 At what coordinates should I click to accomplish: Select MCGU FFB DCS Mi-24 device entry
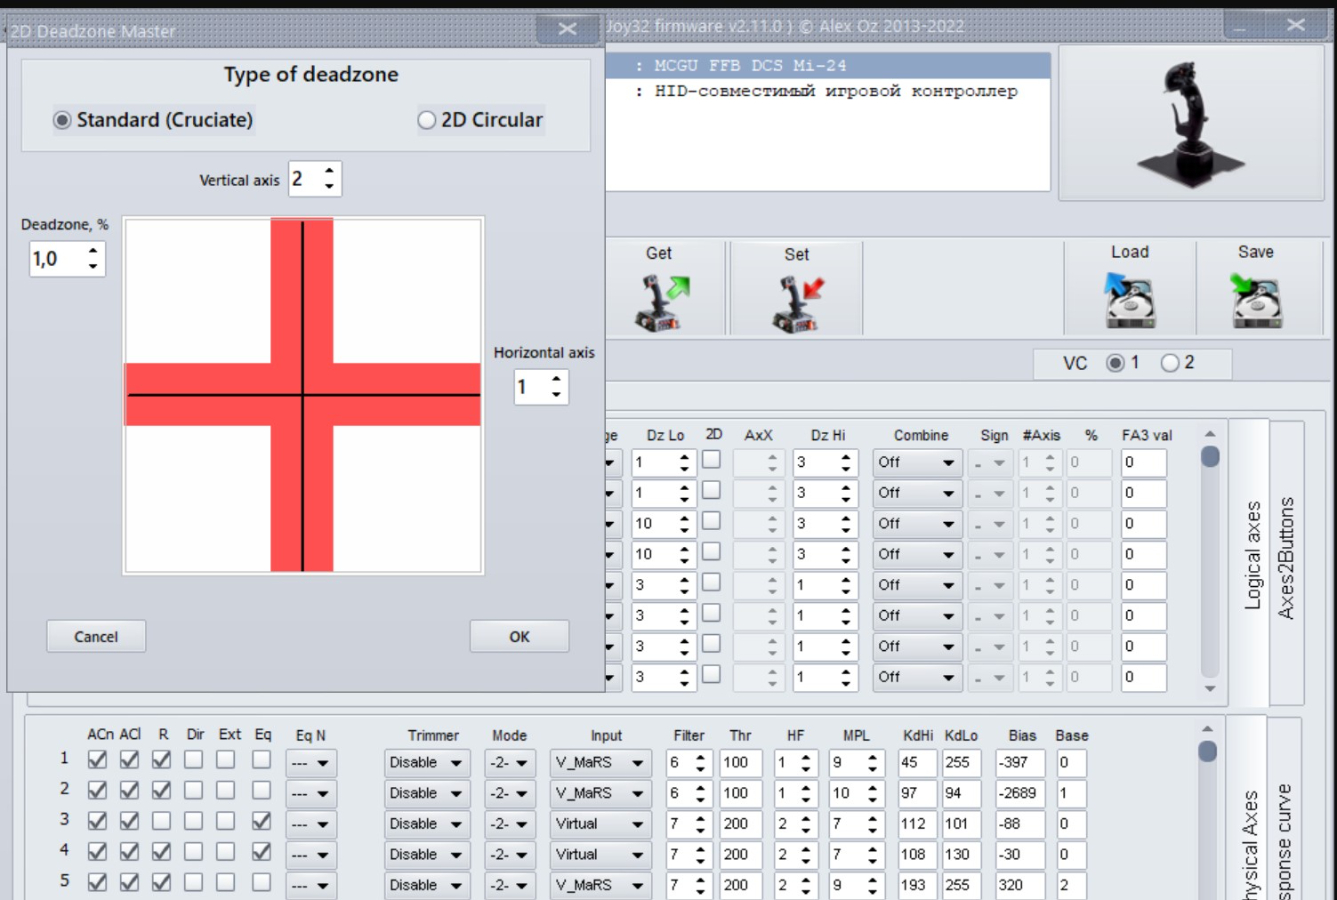point(828,66)
